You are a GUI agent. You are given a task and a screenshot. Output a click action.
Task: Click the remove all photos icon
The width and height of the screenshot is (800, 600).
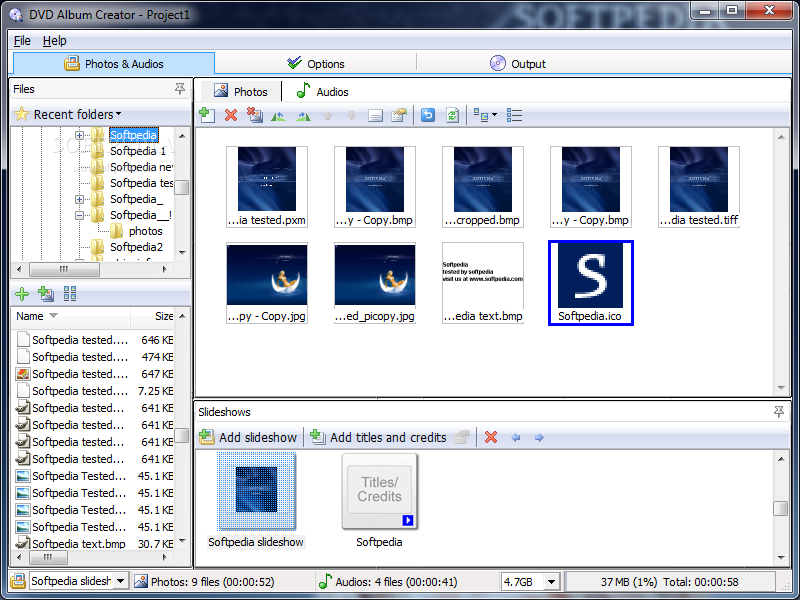255,115
